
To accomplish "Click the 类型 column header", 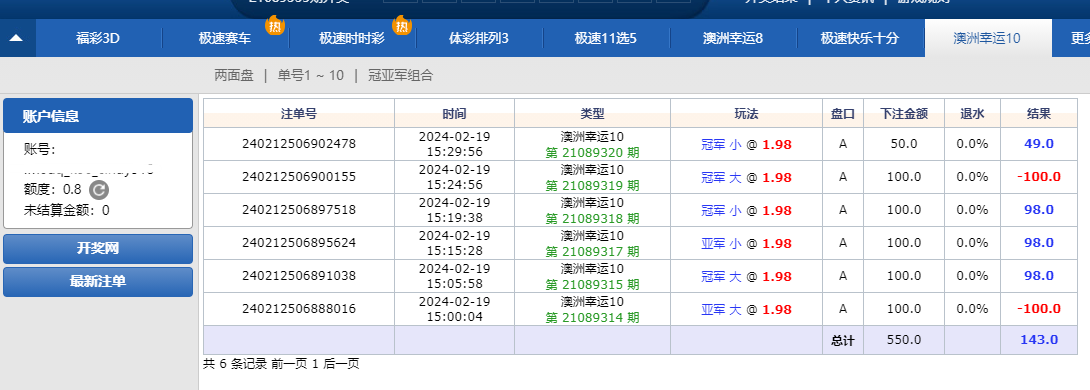I will click(593, 113).
